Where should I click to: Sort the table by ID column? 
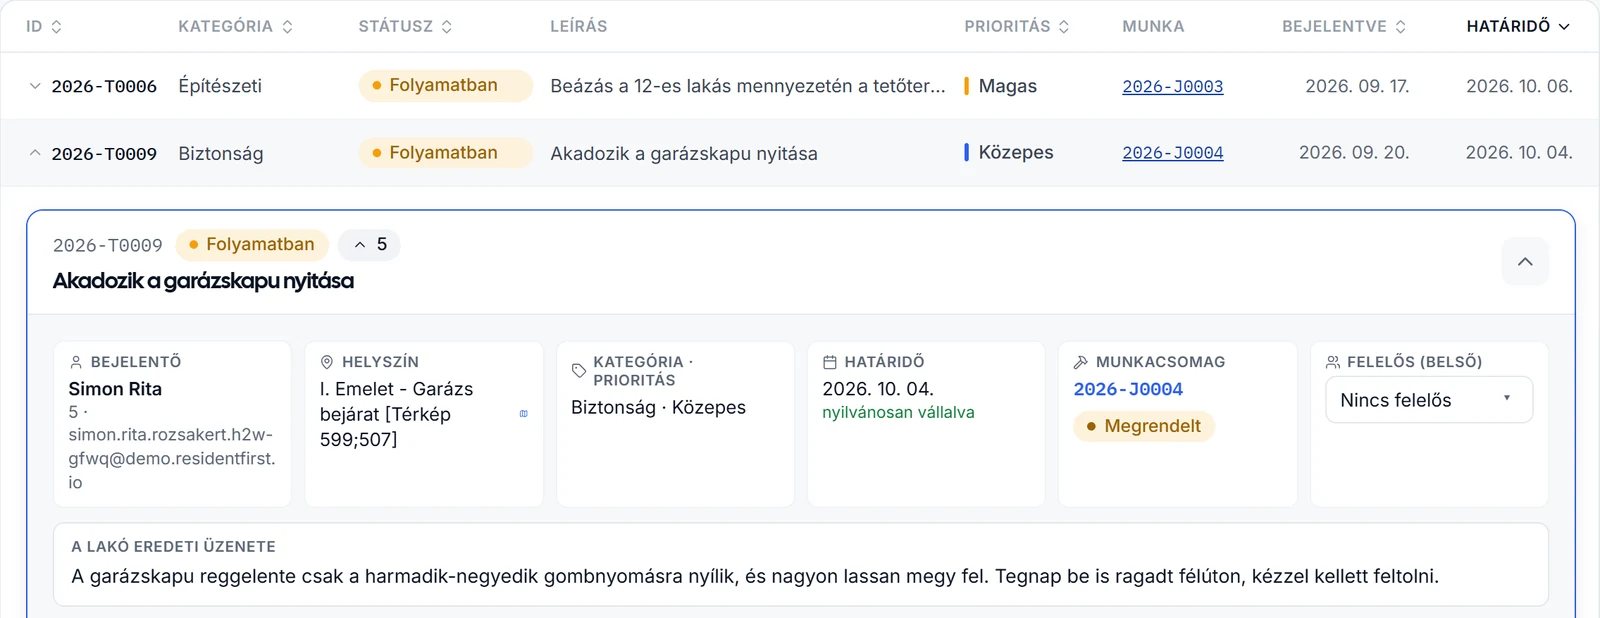pyautogui.click(x=44, y=26)
